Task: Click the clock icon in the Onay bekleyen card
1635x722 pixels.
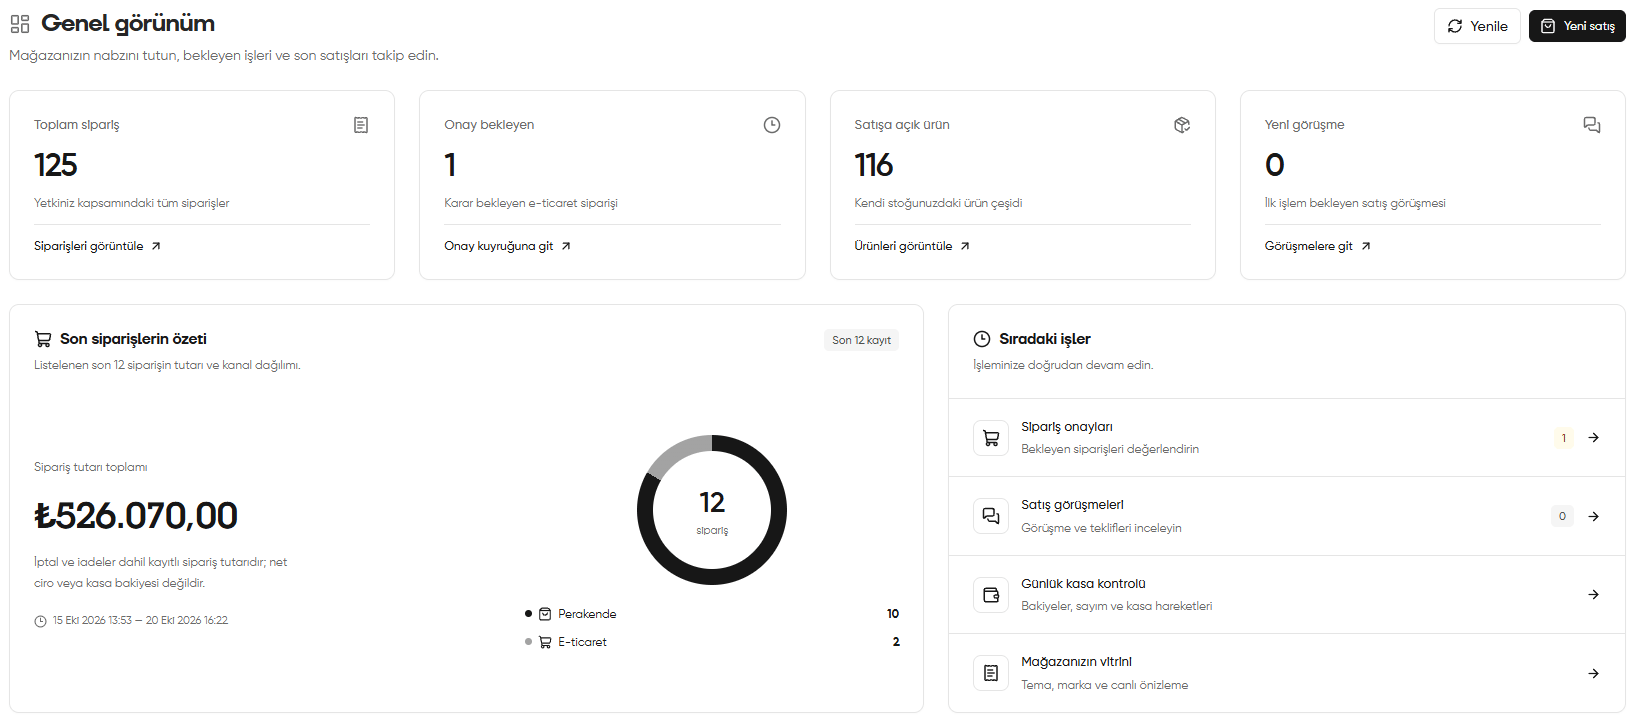Action: click(772, 125)
